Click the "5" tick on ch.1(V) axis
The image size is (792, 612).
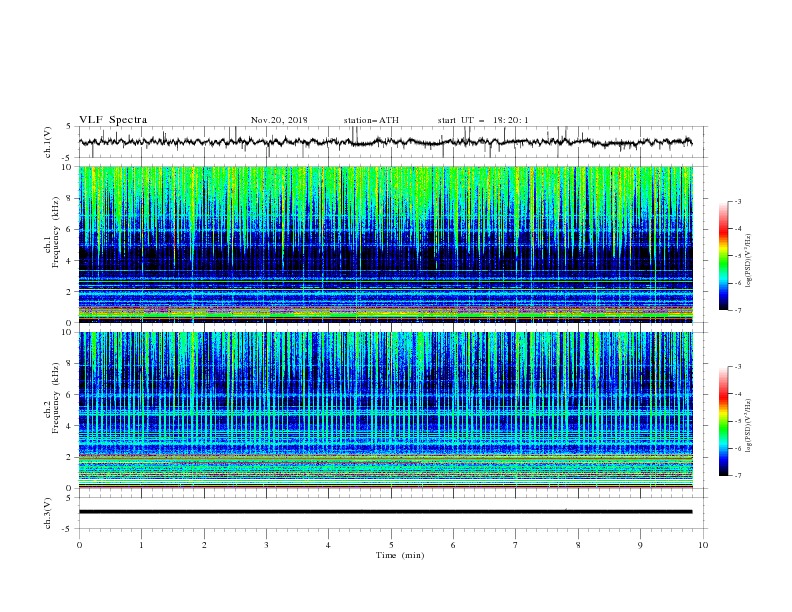(70, 127)
